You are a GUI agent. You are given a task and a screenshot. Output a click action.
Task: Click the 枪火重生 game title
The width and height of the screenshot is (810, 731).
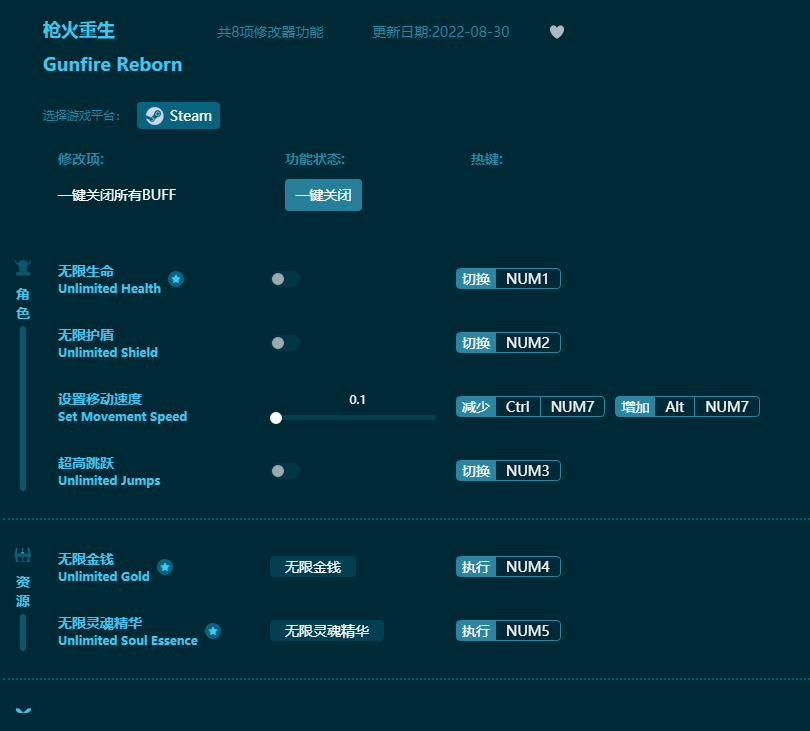tap(79, 30)
